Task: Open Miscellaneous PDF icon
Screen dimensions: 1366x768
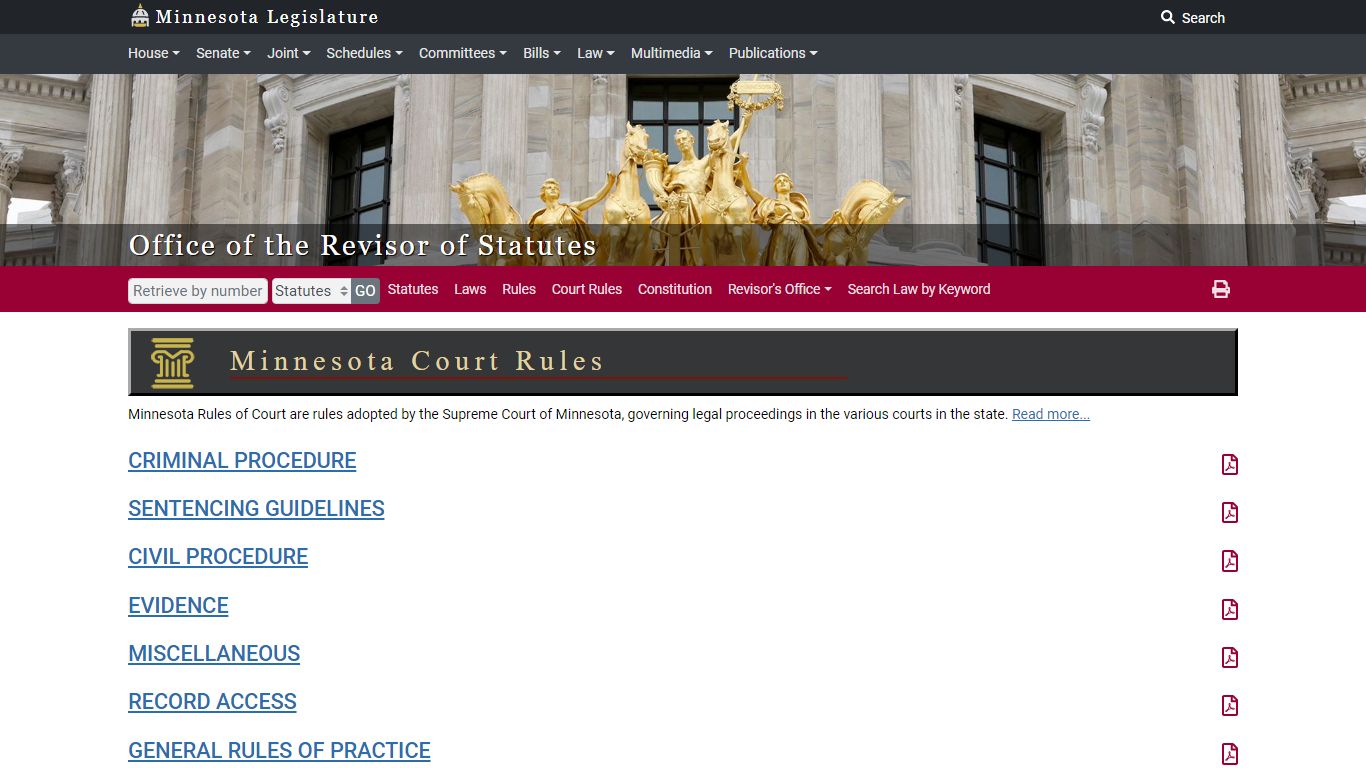Action: tap(1230, 657)
